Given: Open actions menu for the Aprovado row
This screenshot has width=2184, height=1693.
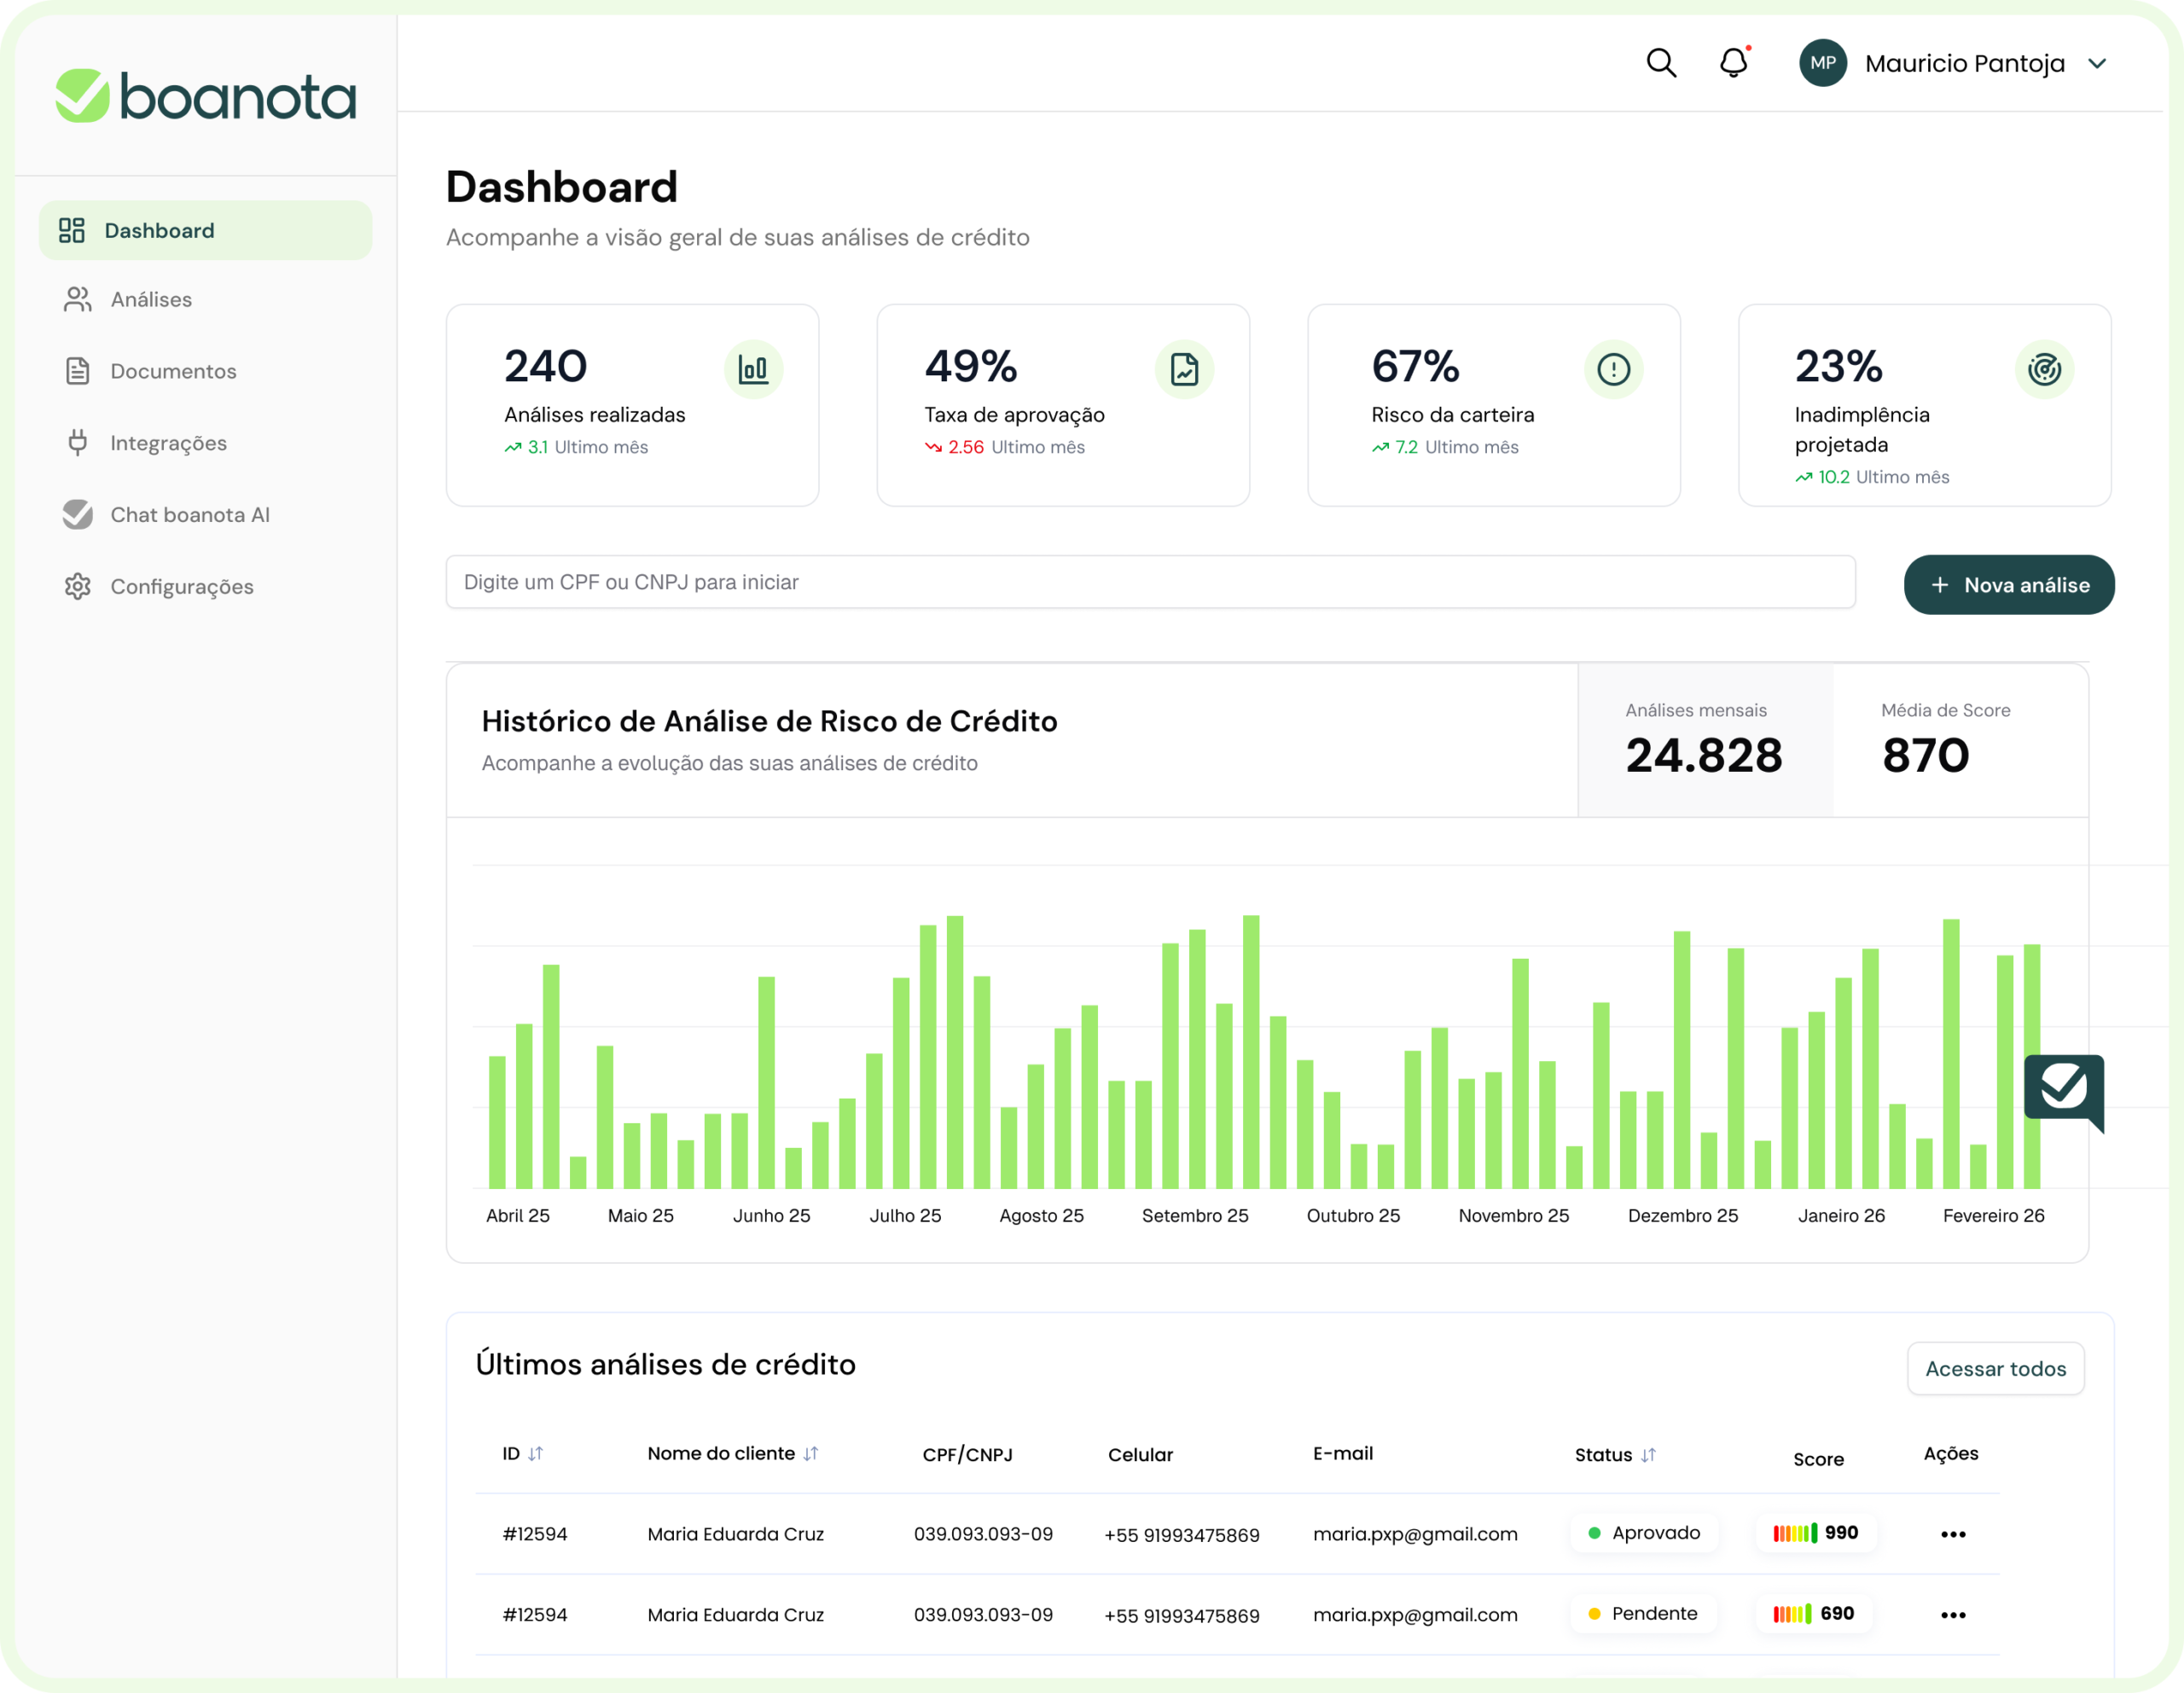Looking at the screenshot, I should 1952,1534.
